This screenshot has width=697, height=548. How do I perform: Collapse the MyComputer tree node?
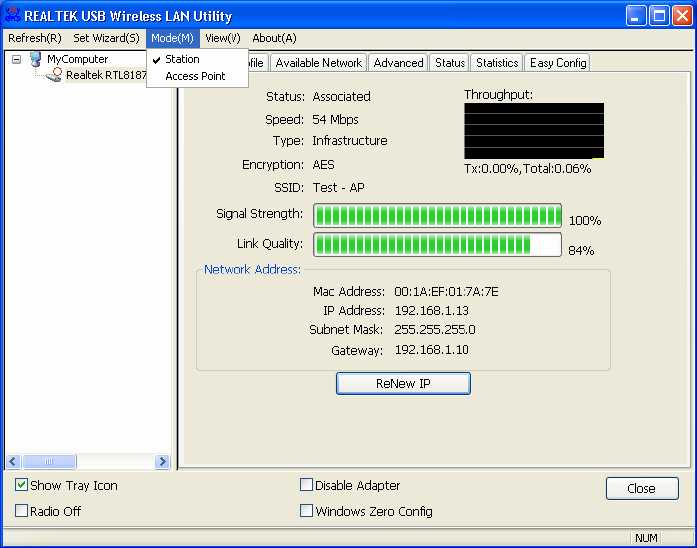click(x=16, y=59)
